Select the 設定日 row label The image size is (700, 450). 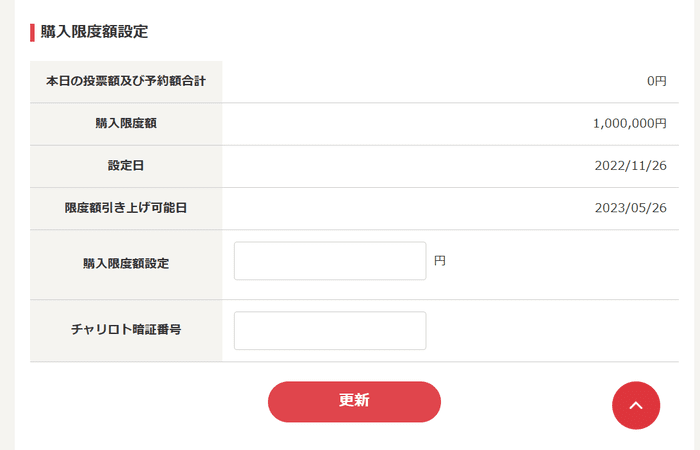tap(126, 166)
